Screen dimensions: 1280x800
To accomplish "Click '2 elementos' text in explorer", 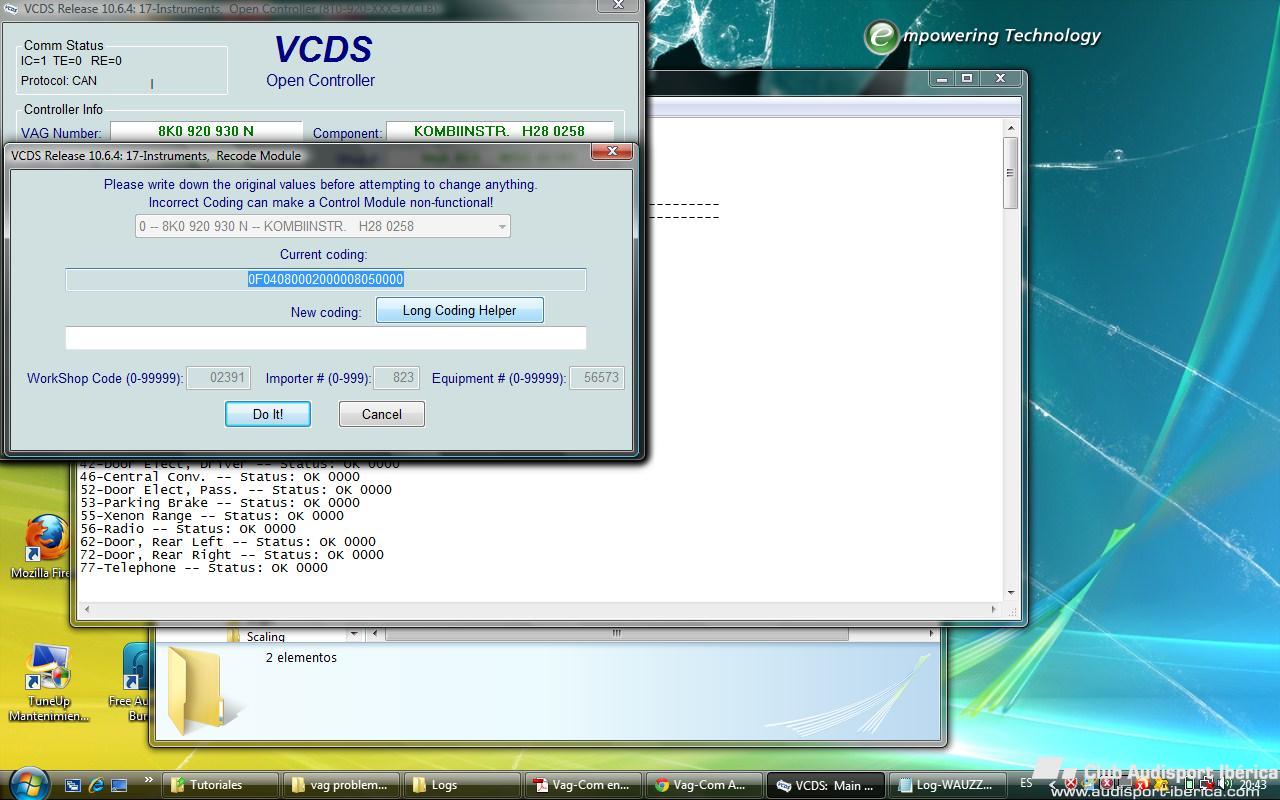I will tap(301, 657).
